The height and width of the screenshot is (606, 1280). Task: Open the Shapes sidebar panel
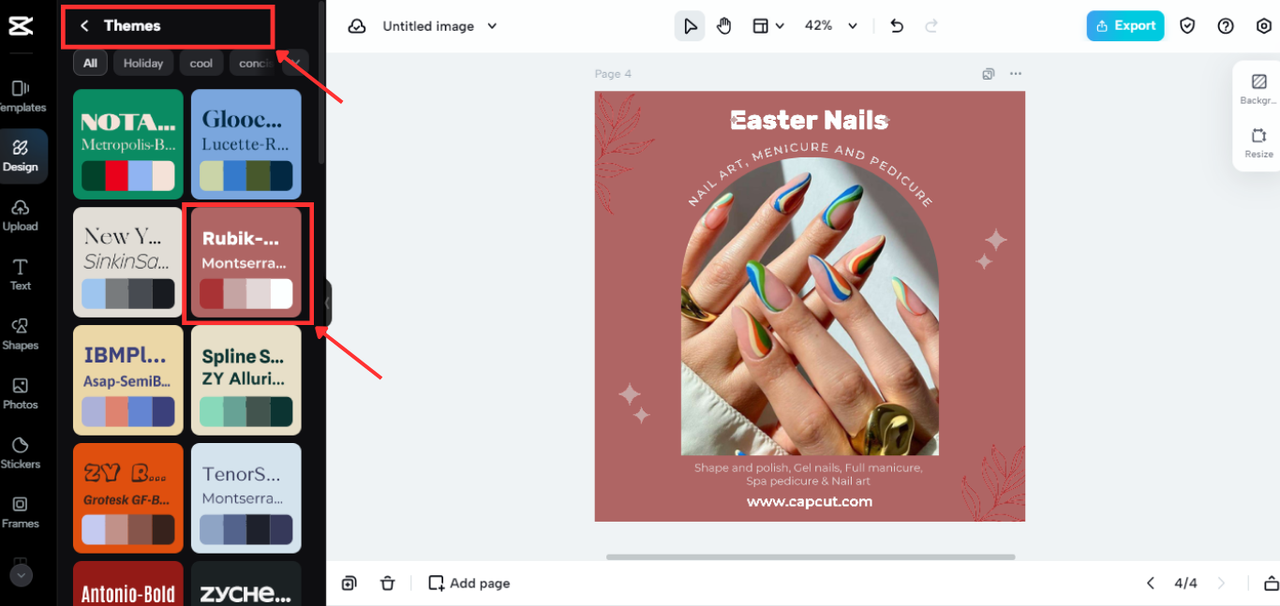[x=20, y=334]
